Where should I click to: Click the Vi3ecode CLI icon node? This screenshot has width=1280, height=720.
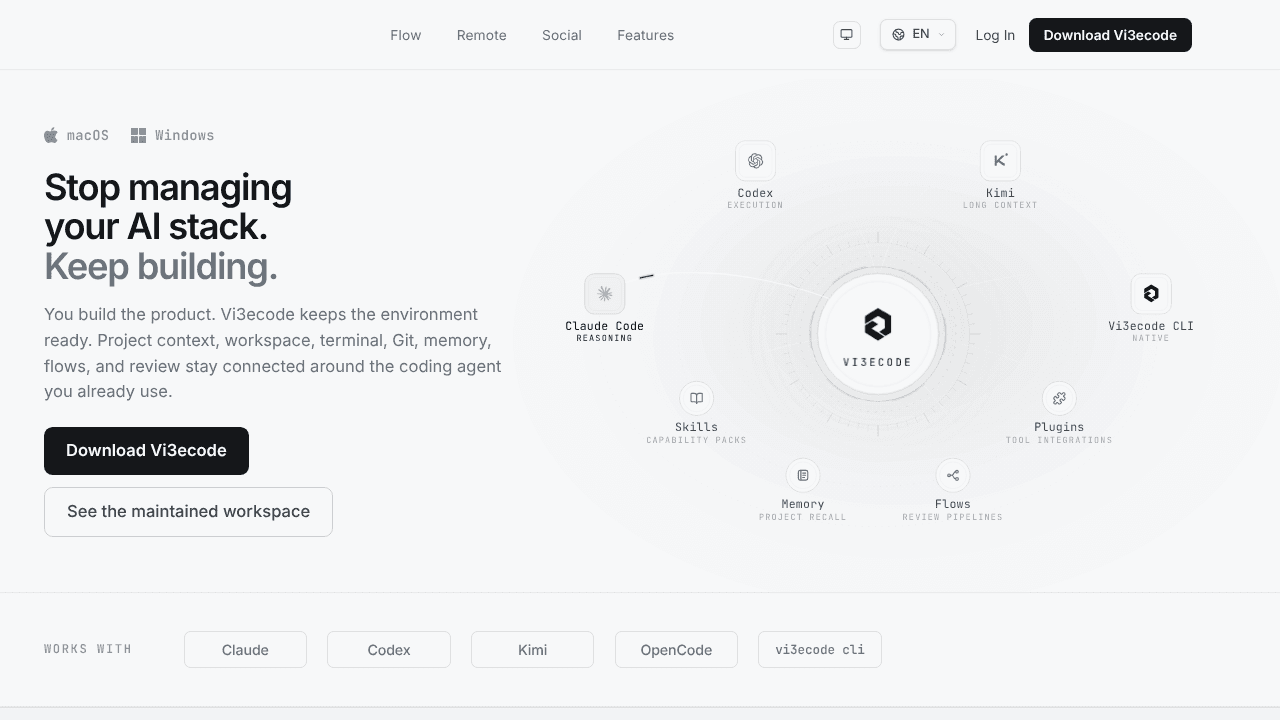[1151, 294]
